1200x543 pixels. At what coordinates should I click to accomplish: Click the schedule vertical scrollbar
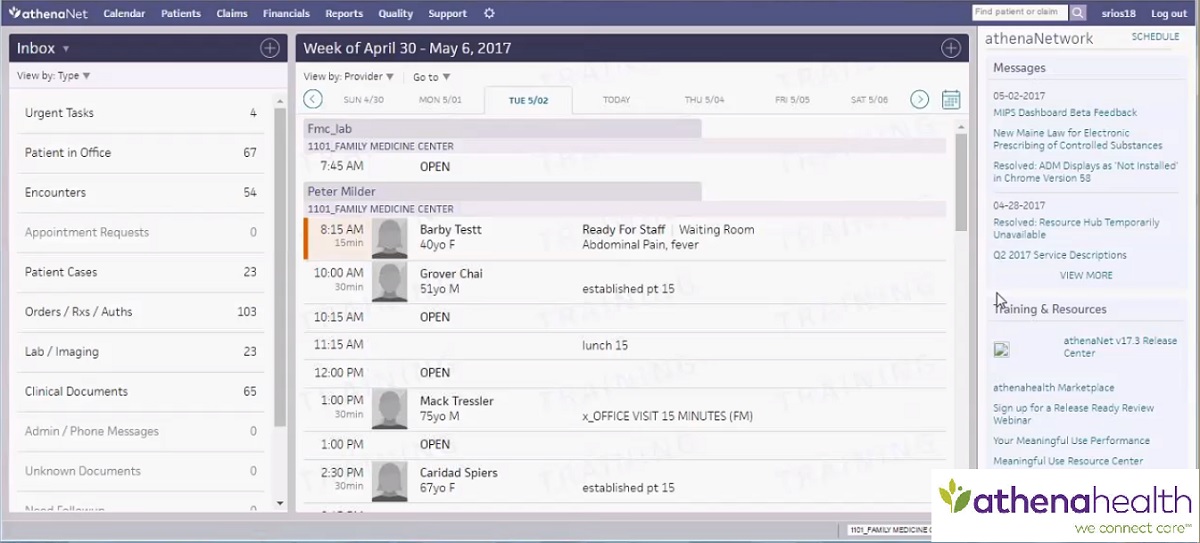click(962, 182)
